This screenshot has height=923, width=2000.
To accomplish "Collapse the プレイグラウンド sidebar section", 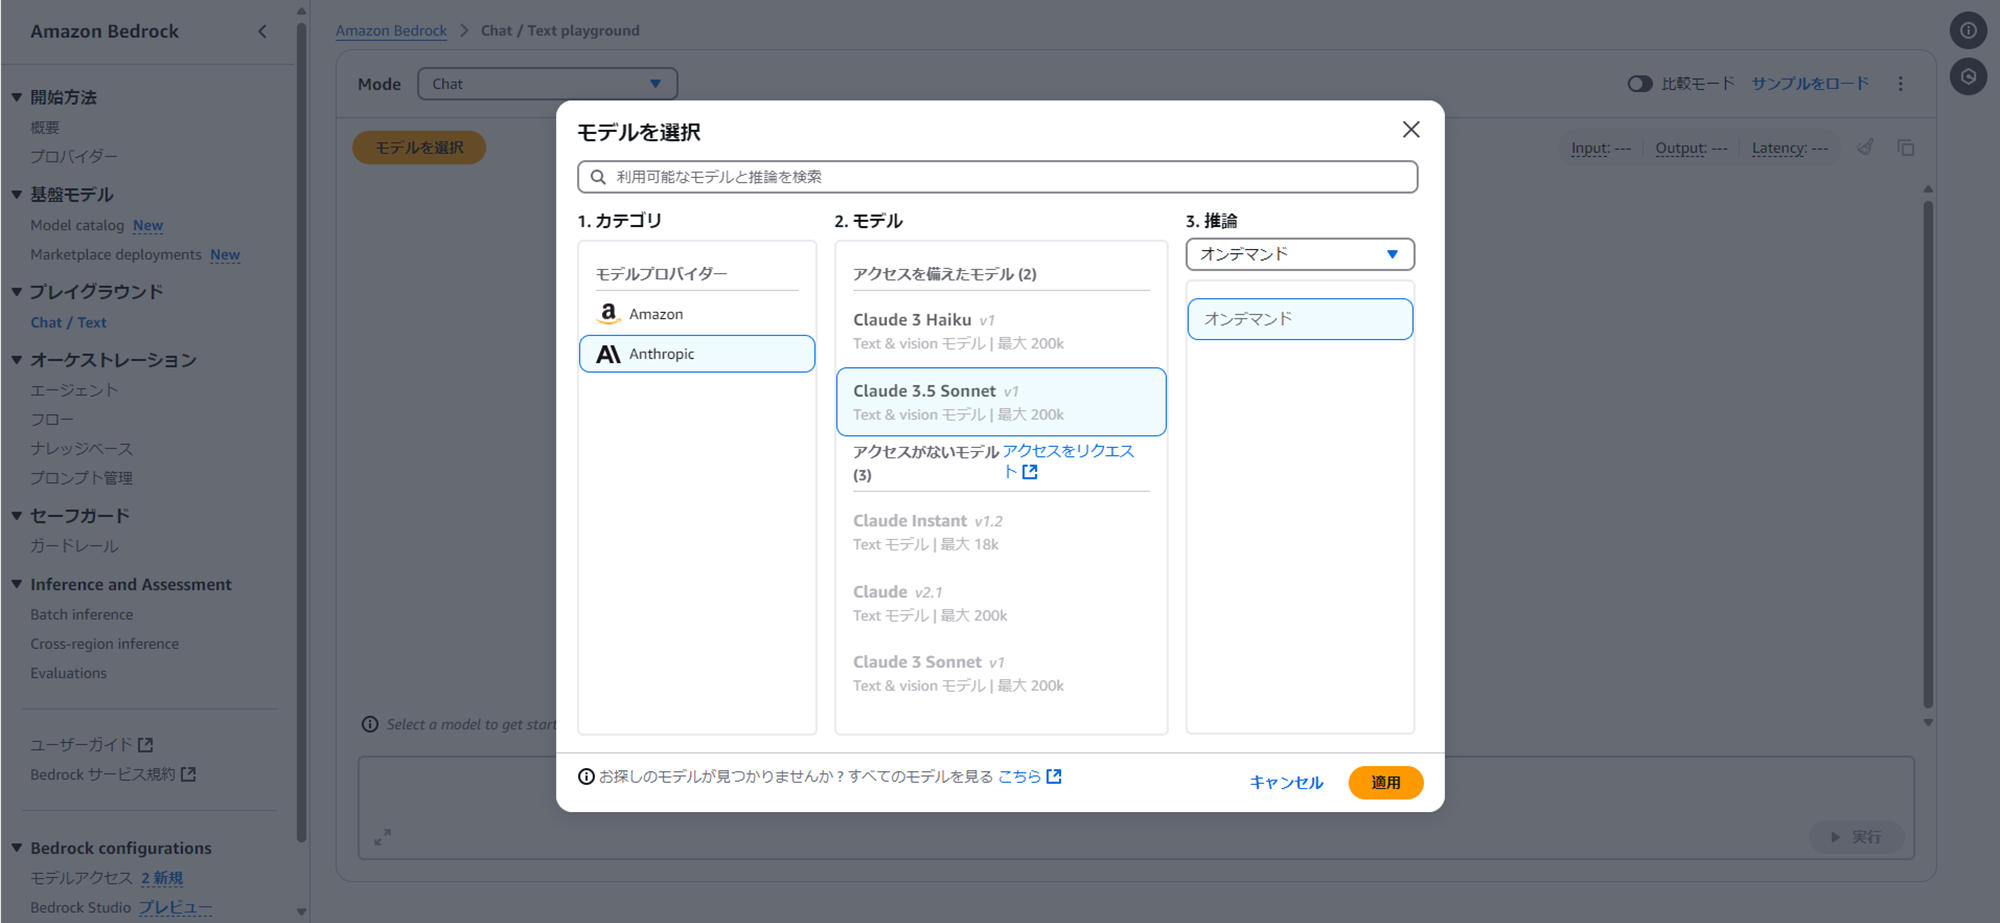I will pyautogui.click(x=17, y=291).
